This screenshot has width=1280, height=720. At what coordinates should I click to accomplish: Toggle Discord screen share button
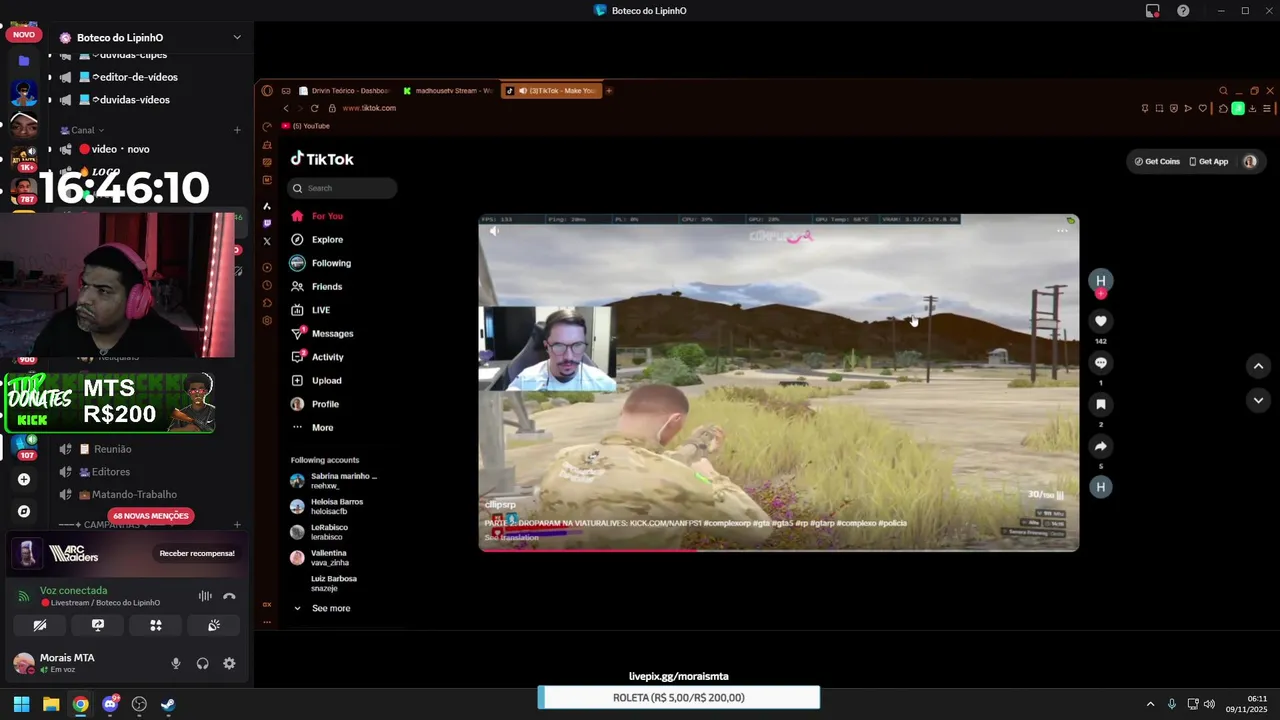98,625
